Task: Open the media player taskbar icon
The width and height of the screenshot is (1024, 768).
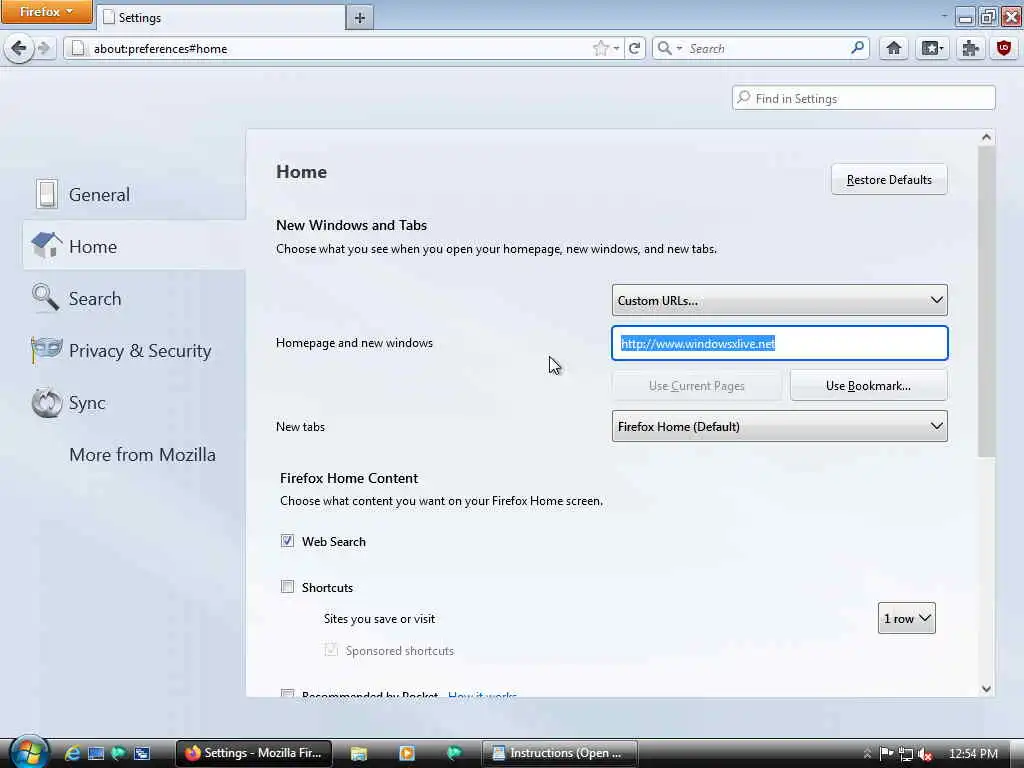Action: click(406, 753)
